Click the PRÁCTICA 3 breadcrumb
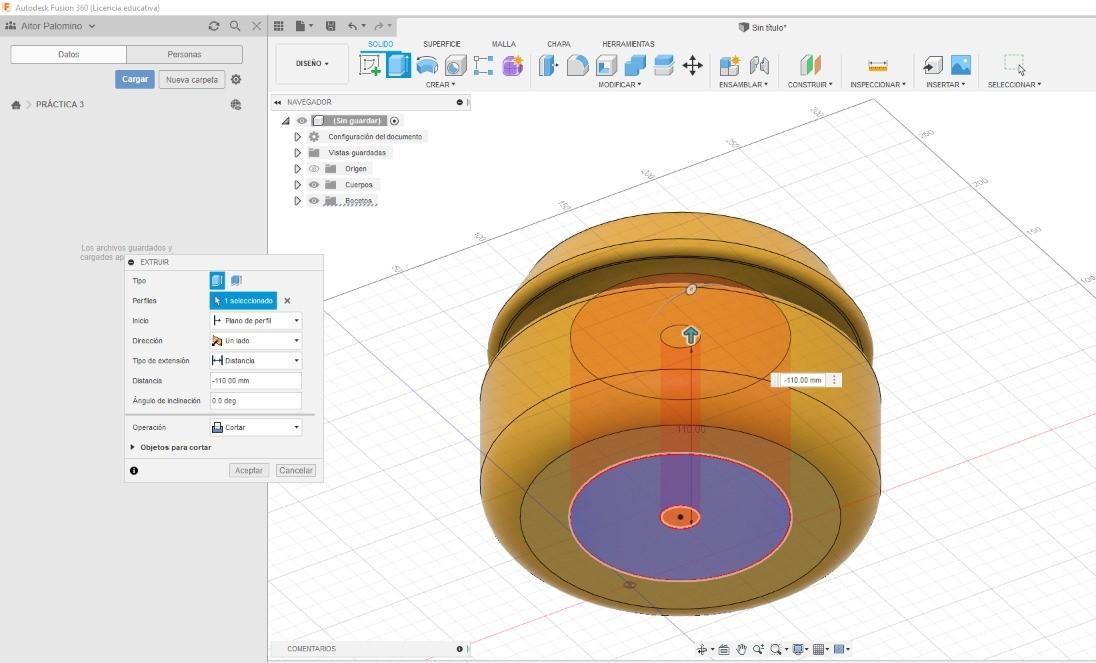The height and width of the screenshot is (663, 1096). [60, 104]
